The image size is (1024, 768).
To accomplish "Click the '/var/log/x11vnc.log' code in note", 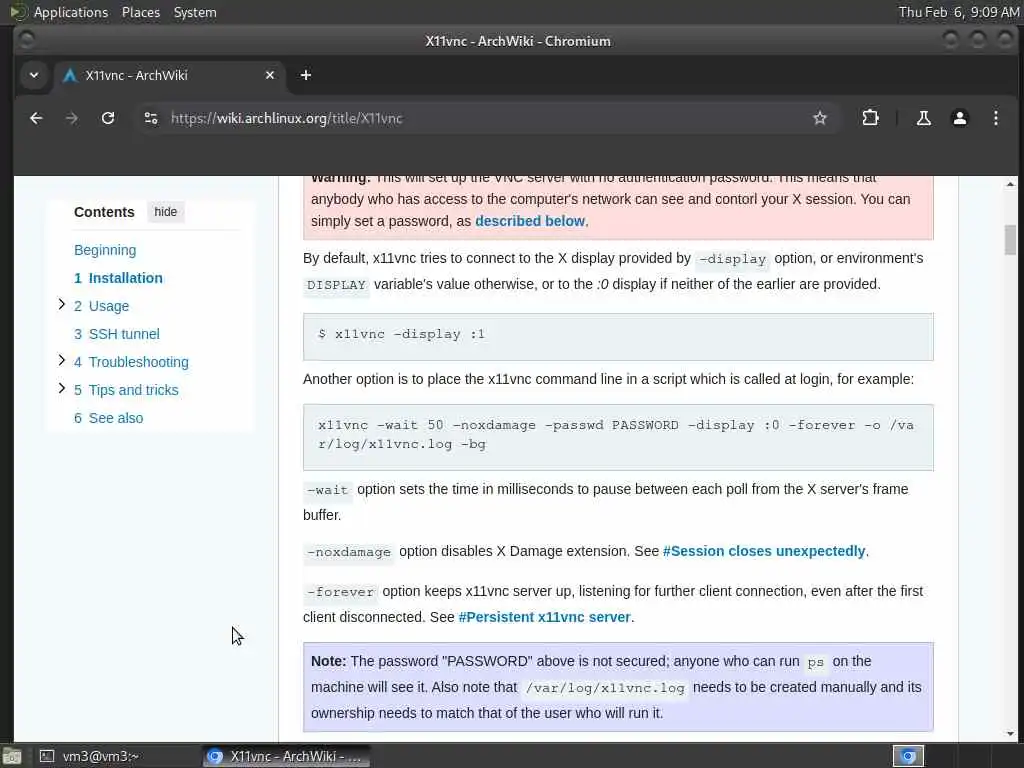I will coord(605,688).
